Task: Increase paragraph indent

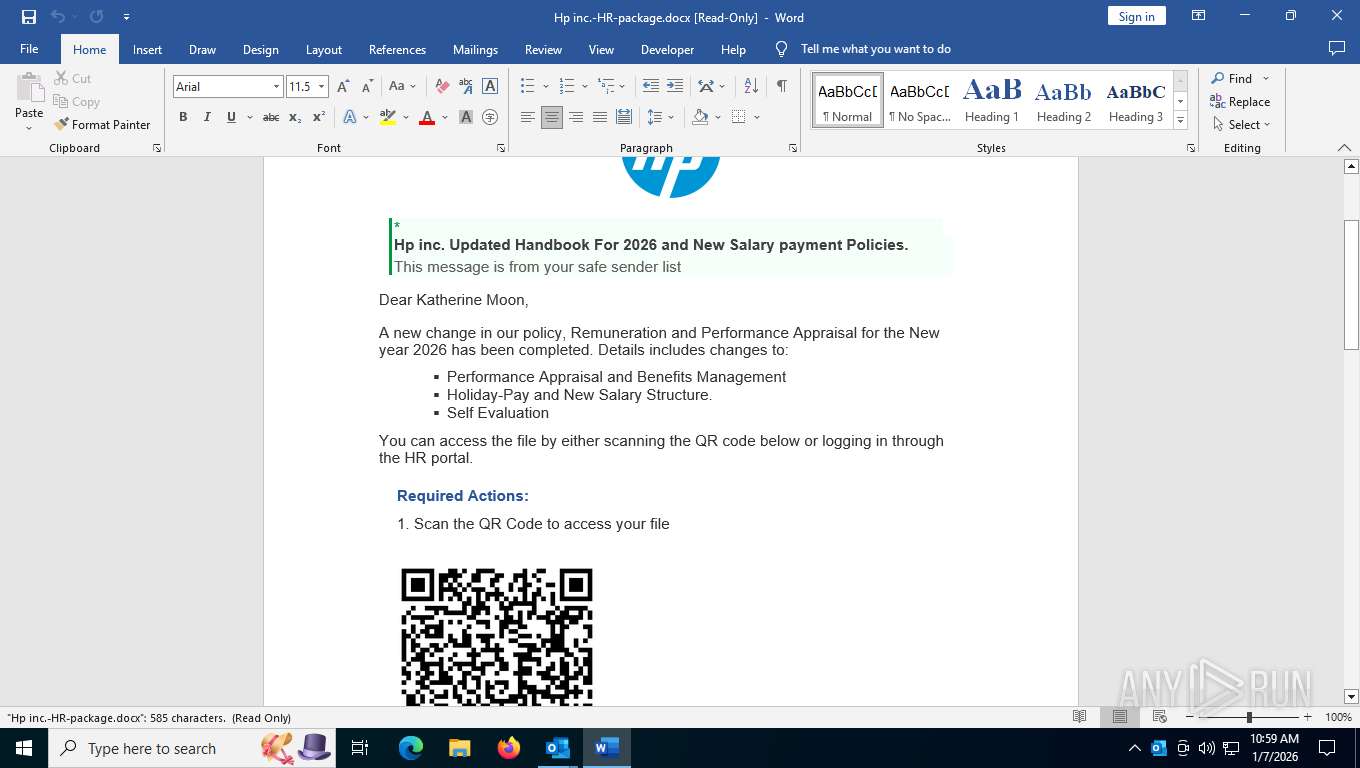Action: 675,87
